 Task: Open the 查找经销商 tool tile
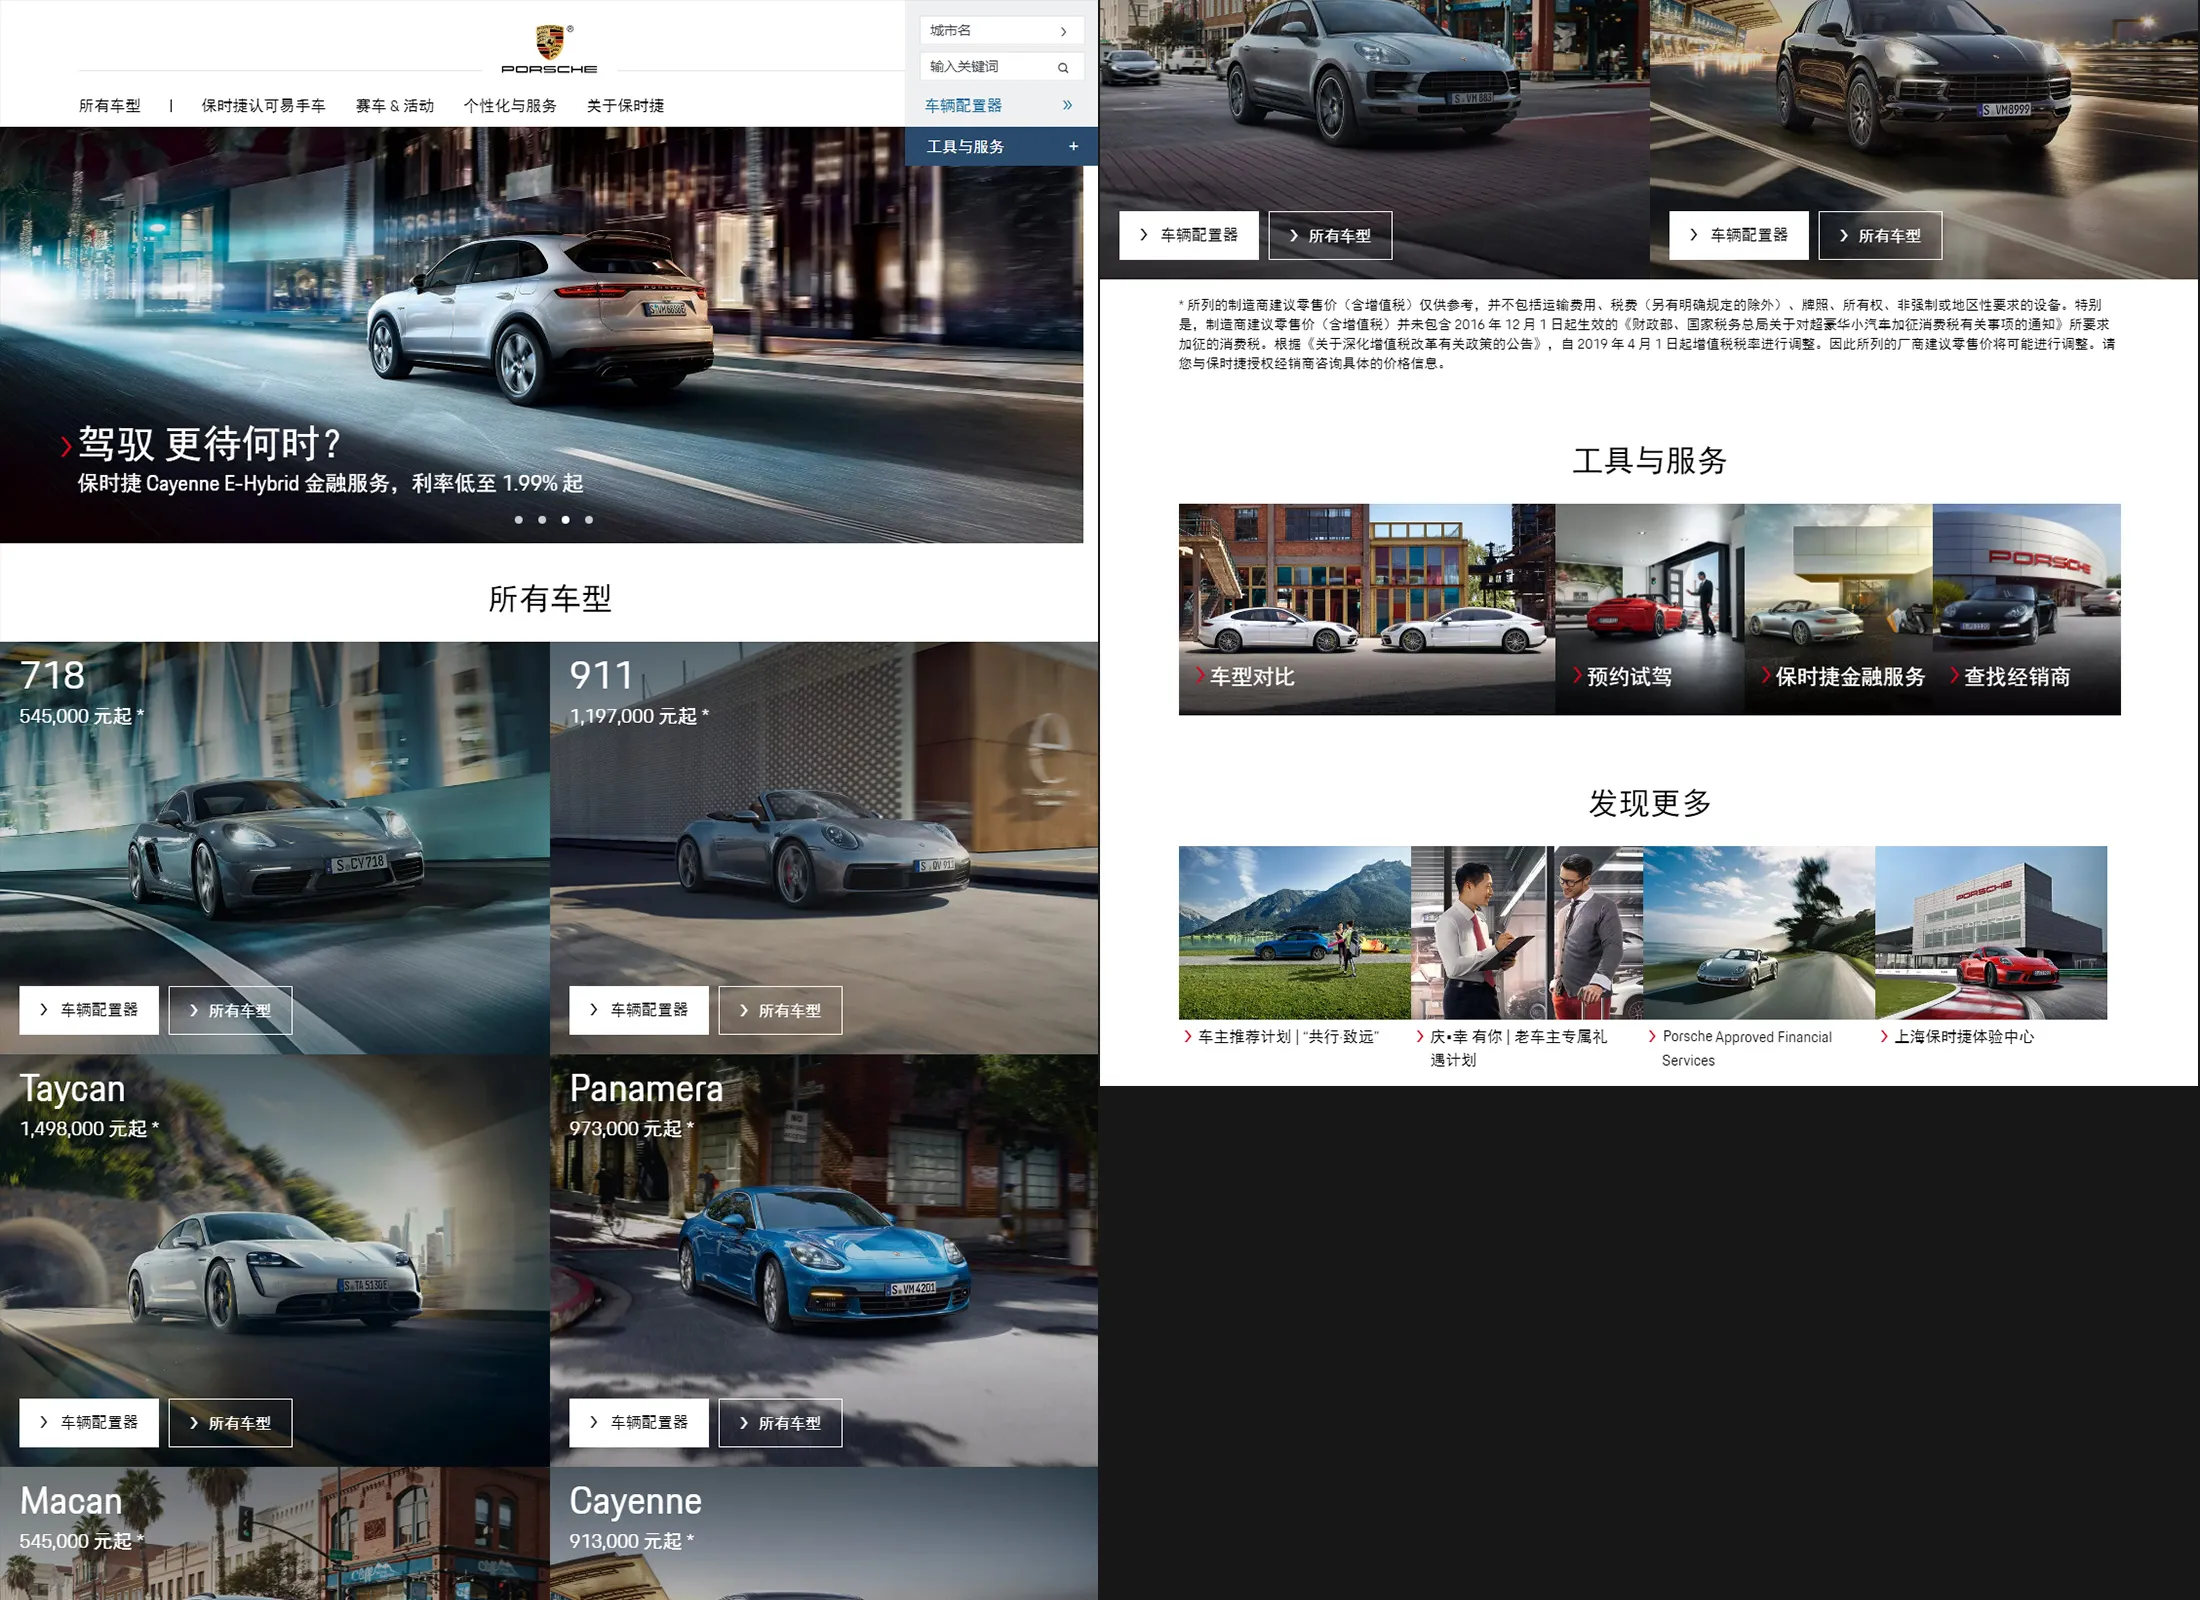2027,609
